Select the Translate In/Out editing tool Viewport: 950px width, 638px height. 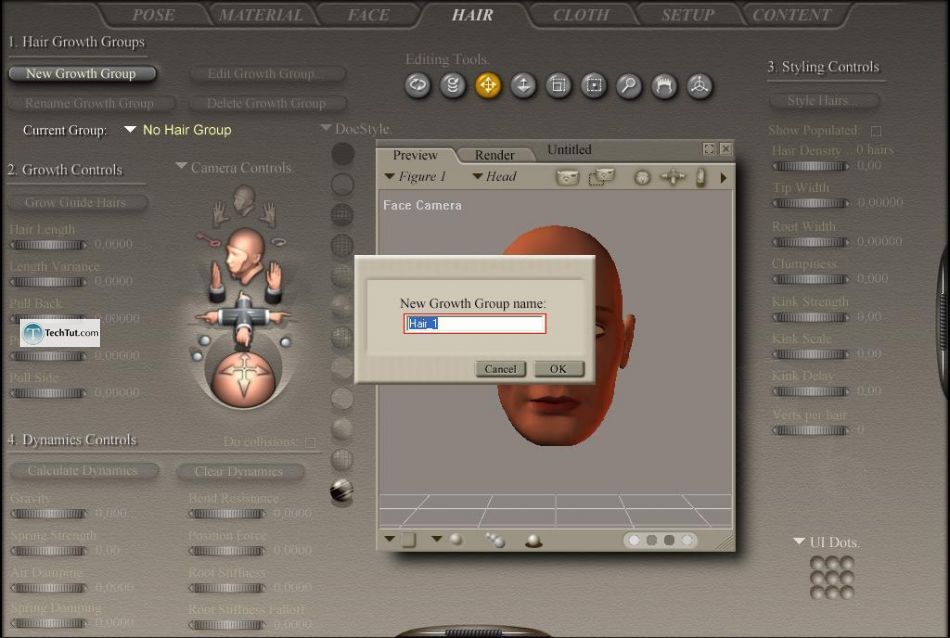523,85
